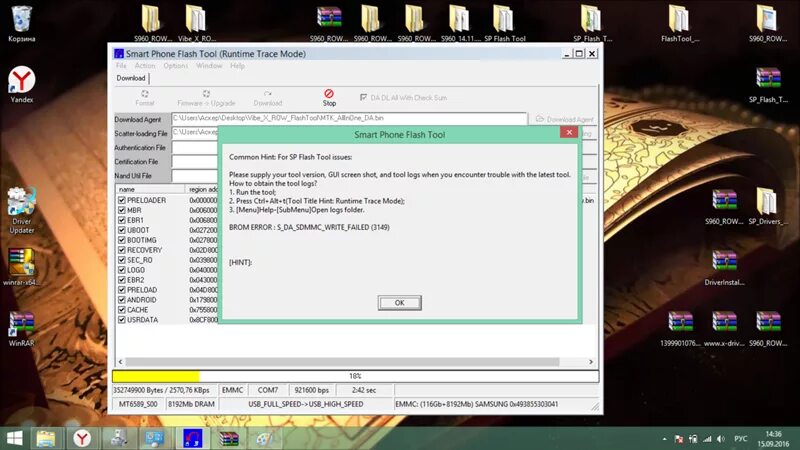This screenshot has height=450, width=800.
Task: Click the Download Agent path field
Action: (x=349, y=118)
